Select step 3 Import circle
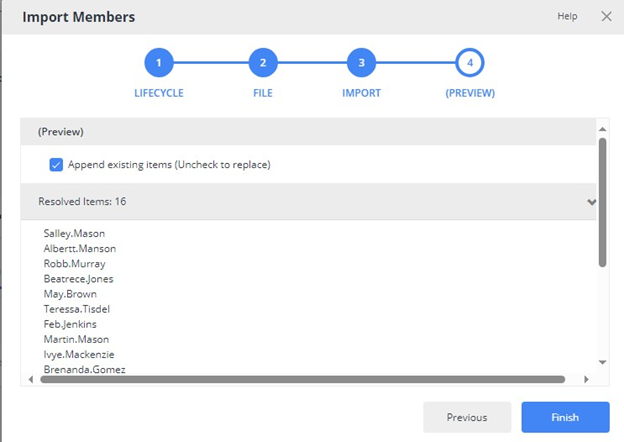624x442 pixels. pos(361,63)
